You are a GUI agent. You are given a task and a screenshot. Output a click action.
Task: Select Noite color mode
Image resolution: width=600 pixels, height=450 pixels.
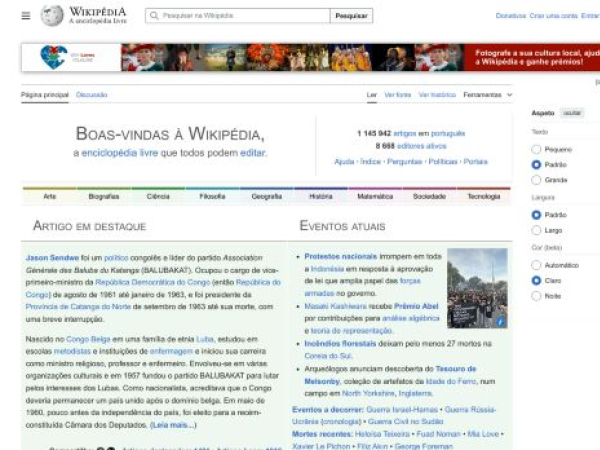point(536,296)
